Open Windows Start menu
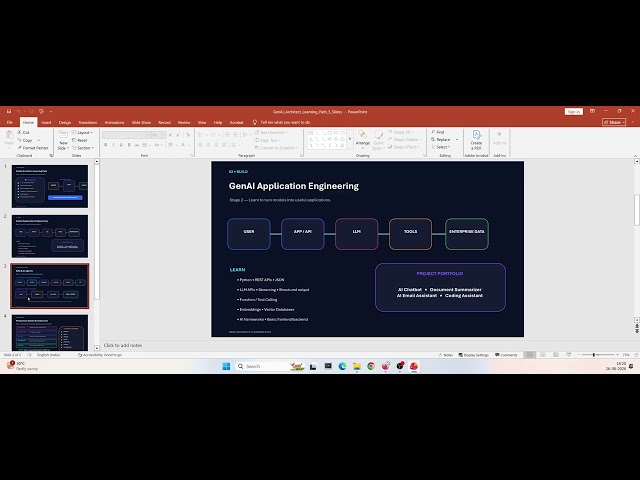640x480 pixels. [x=226, y=366]
